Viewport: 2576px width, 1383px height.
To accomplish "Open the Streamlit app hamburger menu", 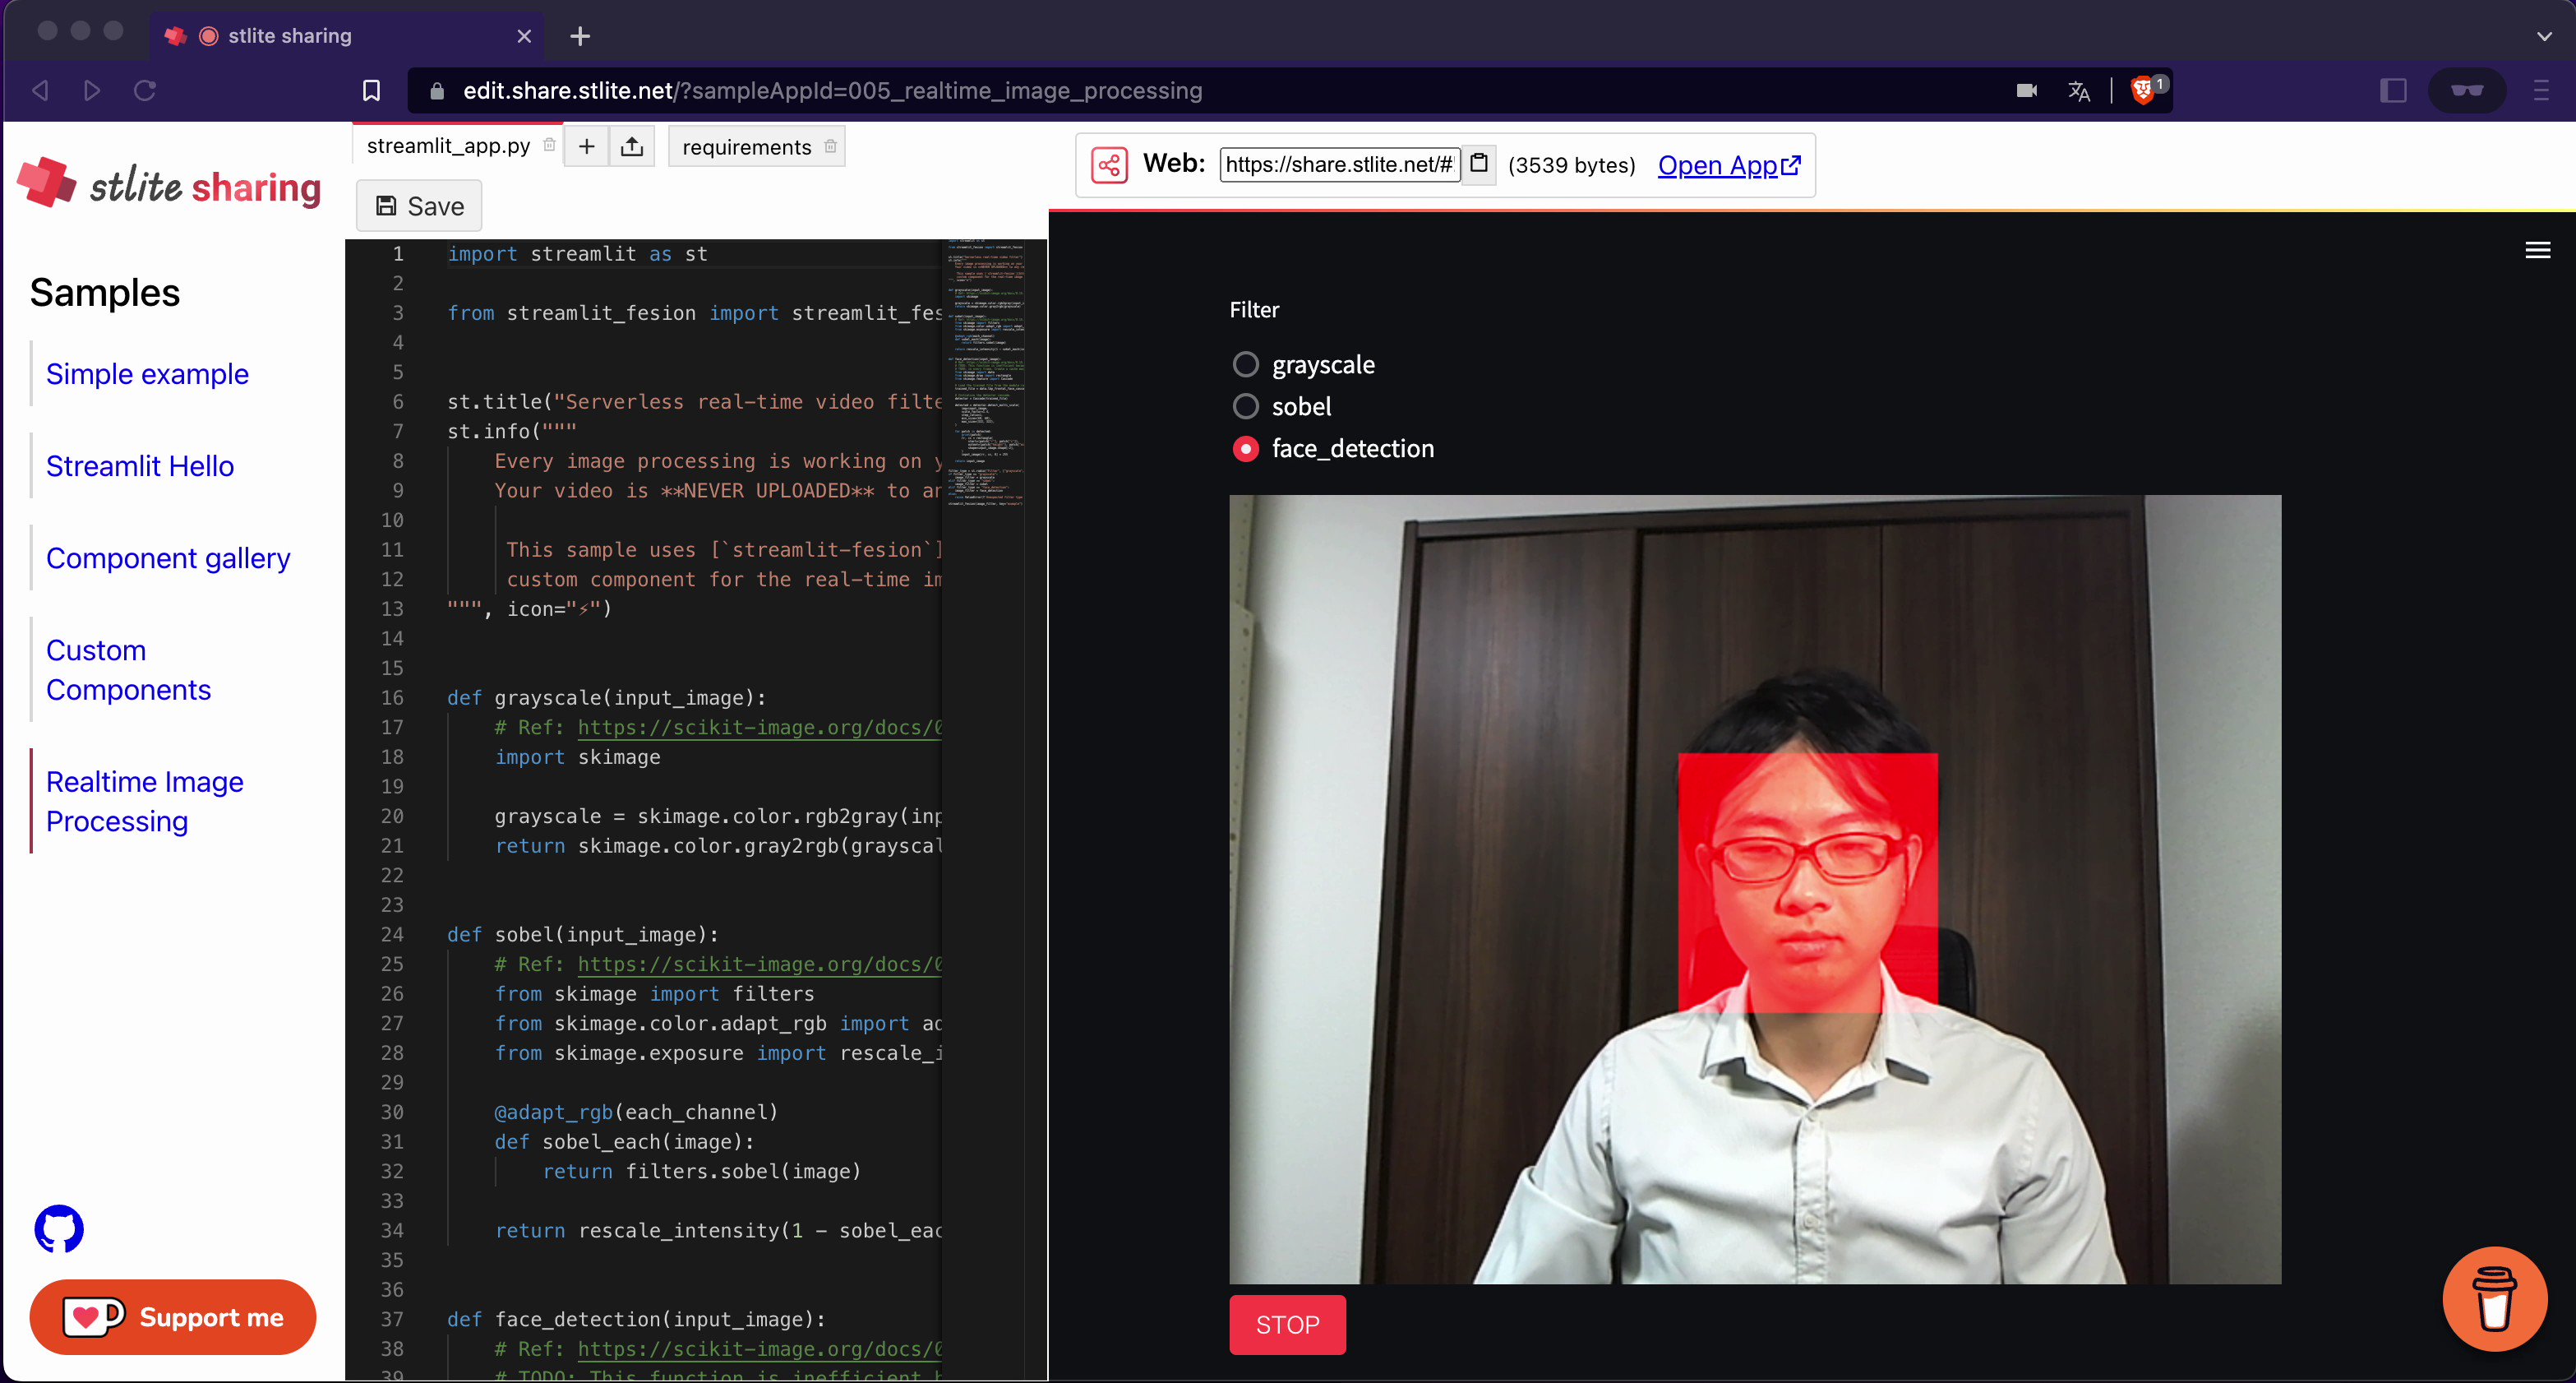I will coord(2539,250).
